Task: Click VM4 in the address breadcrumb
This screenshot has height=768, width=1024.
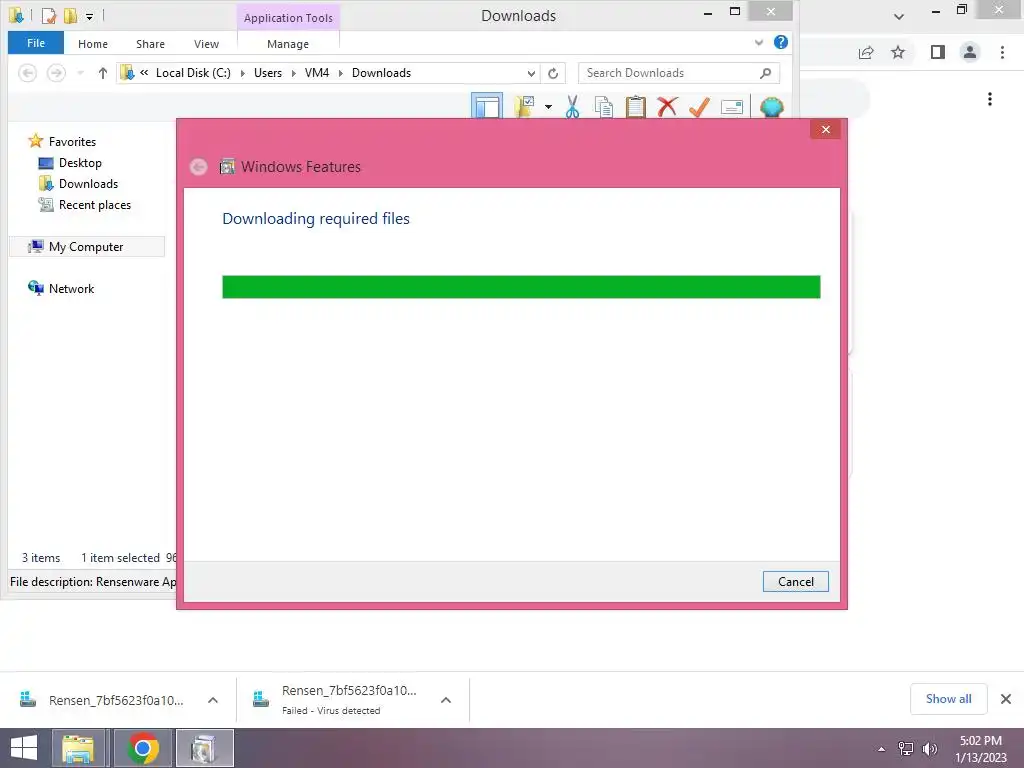Action: click(x=317, y=73)
